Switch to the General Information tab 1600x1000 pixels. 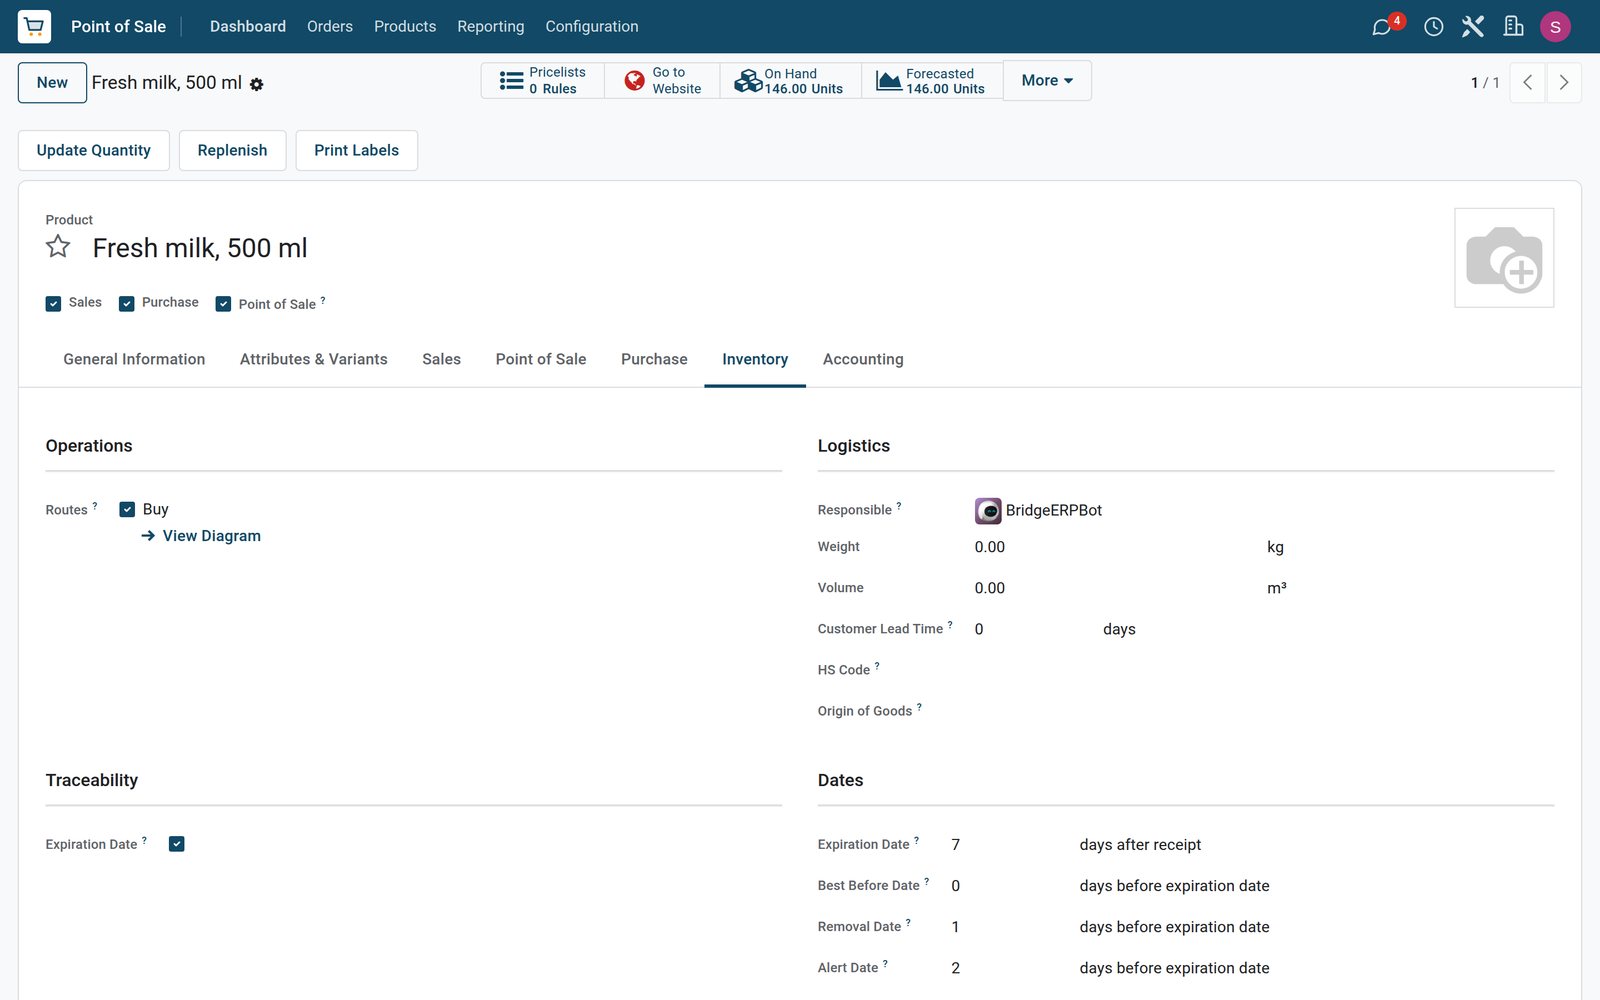tap(134, 359)
